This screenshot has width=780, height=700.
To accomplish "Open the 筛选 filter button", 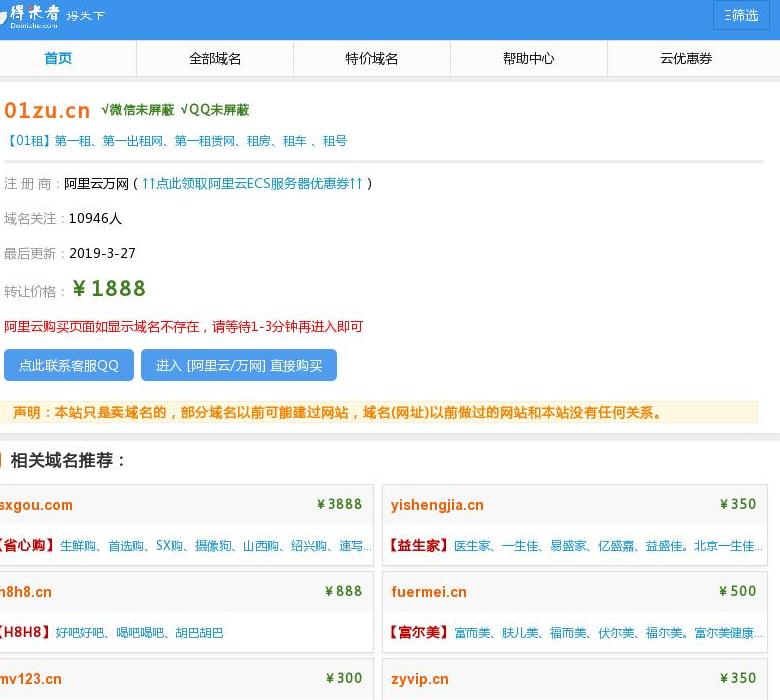I will pos(741,15).
